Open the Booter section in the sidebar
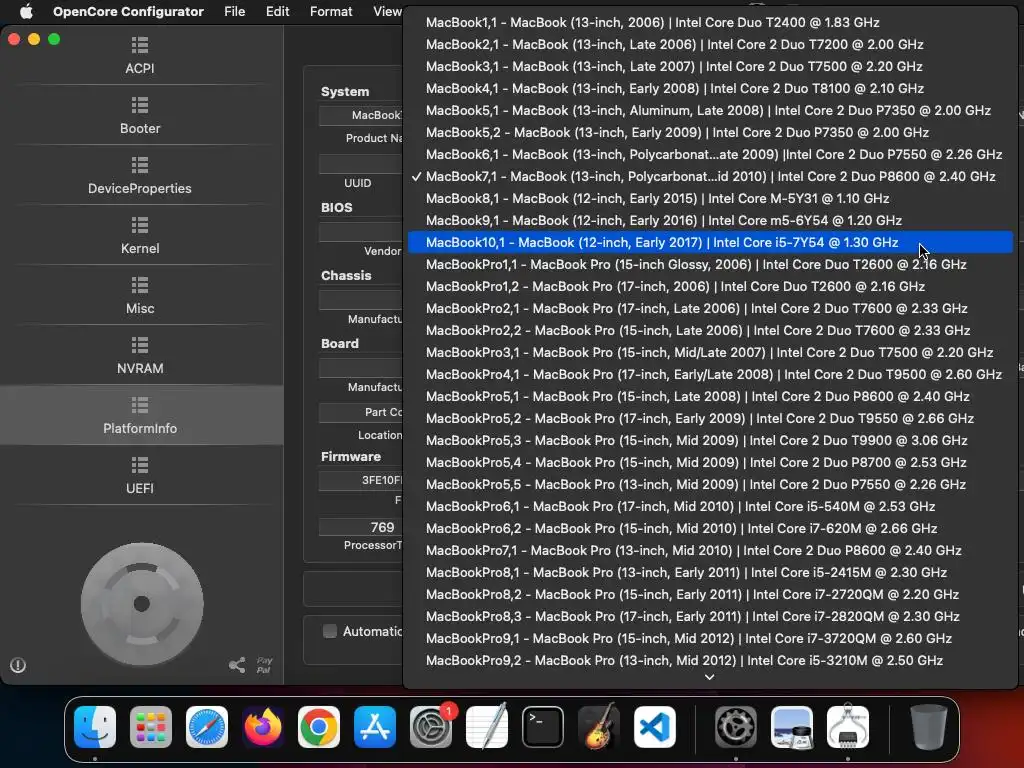The width and height of the screenshot is (1024, 768). pos(140,116)
